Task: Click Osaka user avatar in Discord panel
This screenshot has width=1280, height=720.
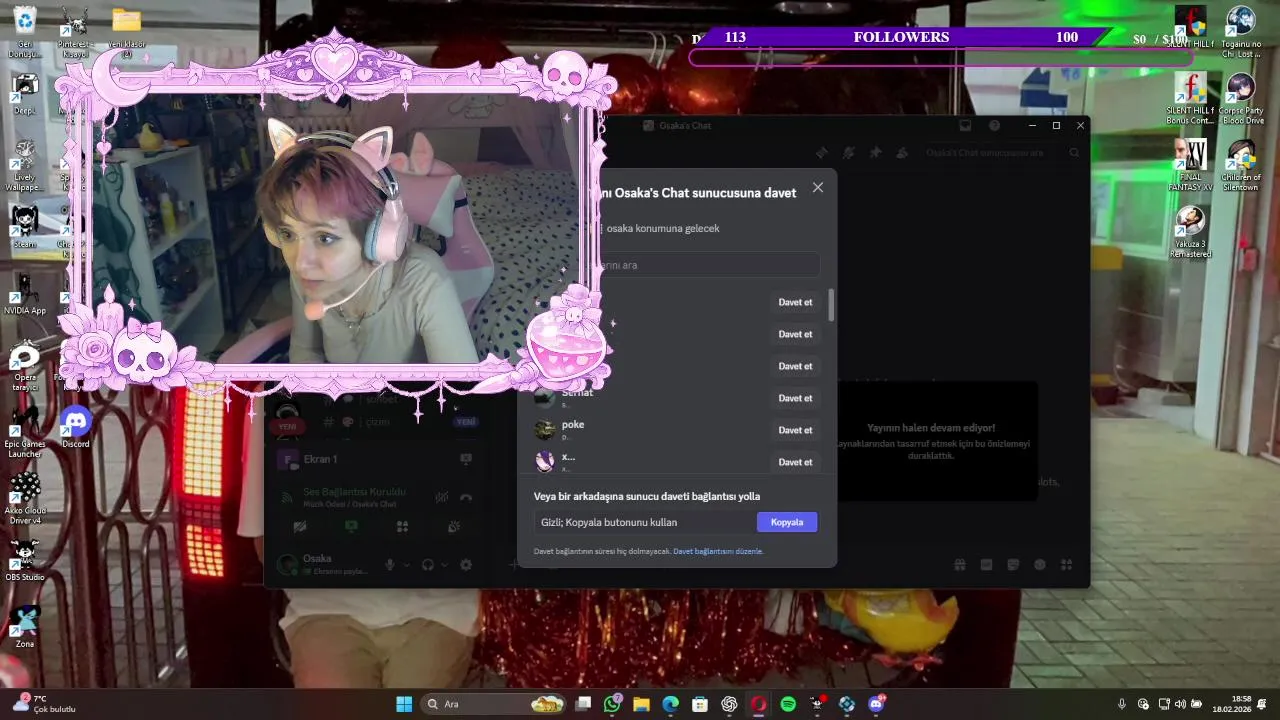Action: (288, 565)
